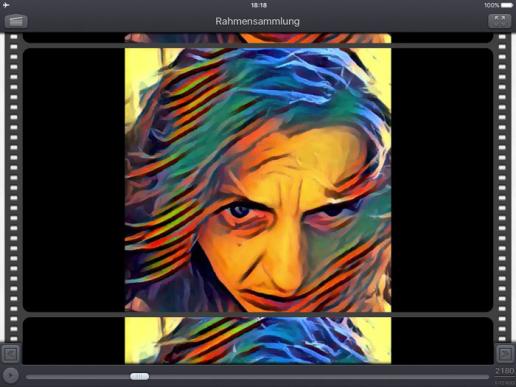The height and width of the screenshot is (387, 516).
Task: Click the Rahmensammlung title
Action: coord(257,21)
